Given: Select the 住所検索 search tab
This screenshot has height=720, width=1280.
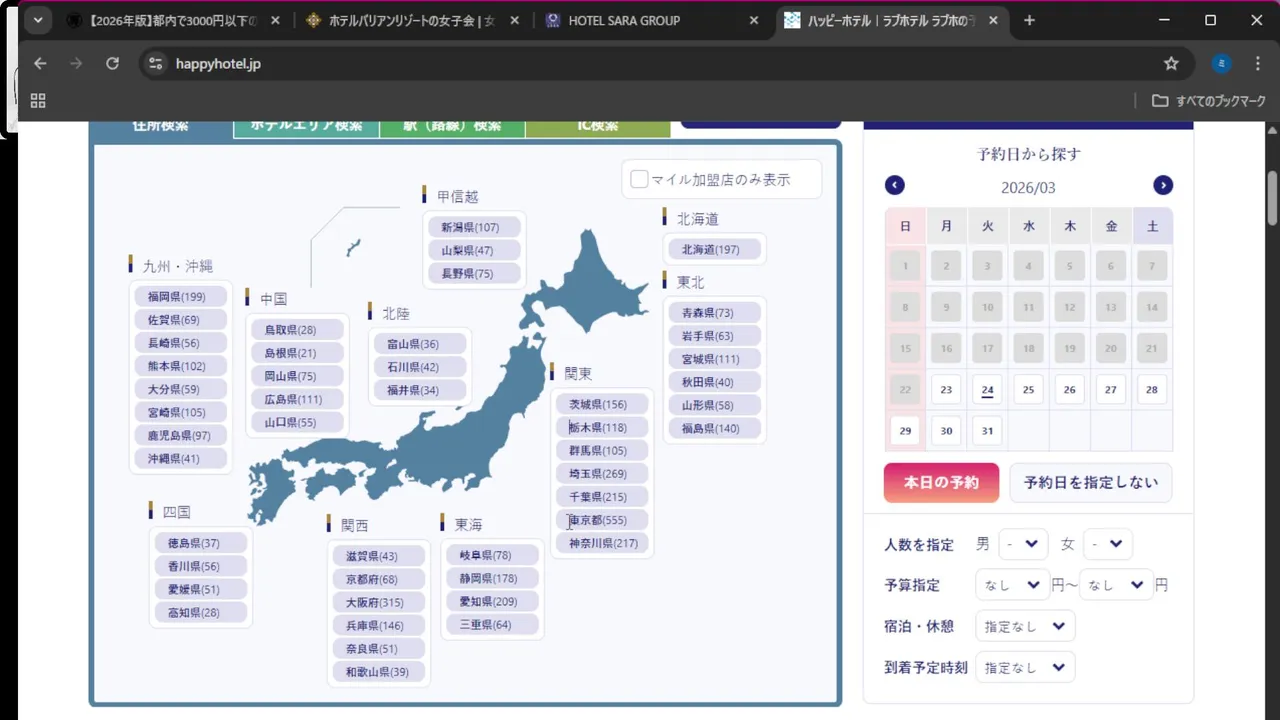Looking at the screenshot, I should (161, 128).
